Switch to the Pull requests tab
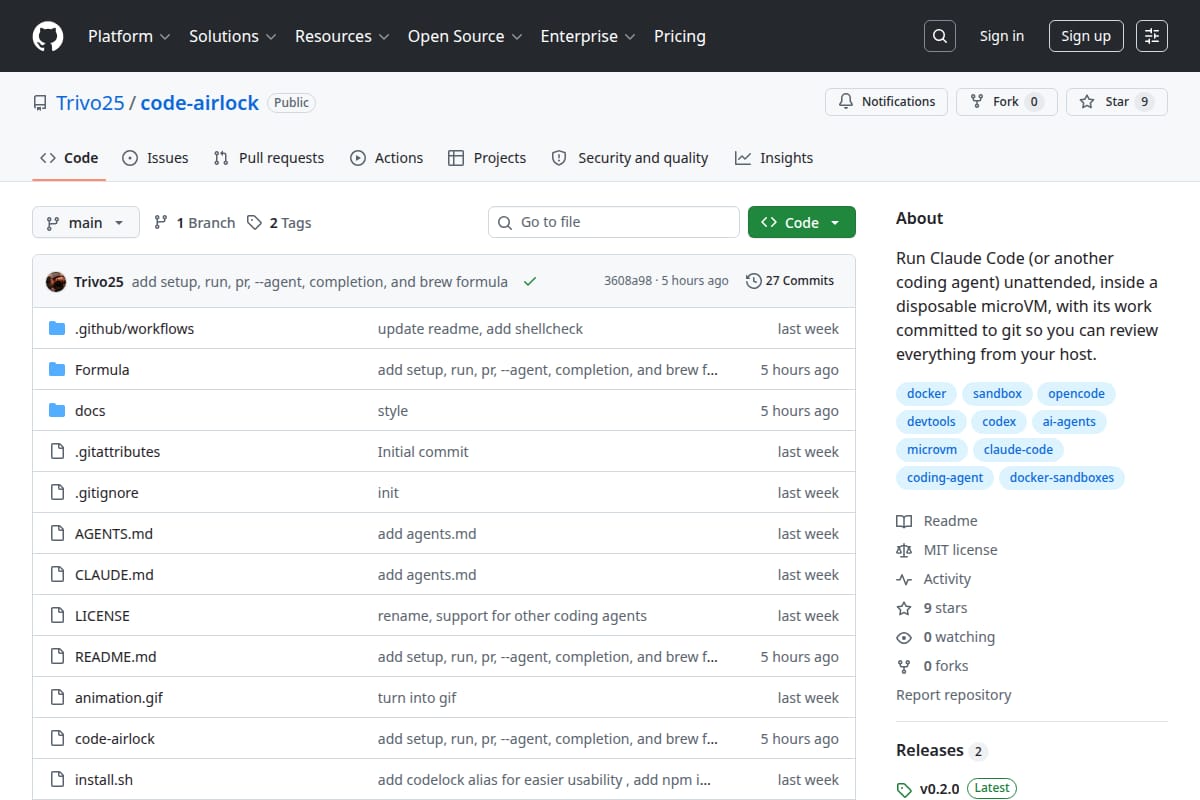1200x800 pixels. pos(269,158)
